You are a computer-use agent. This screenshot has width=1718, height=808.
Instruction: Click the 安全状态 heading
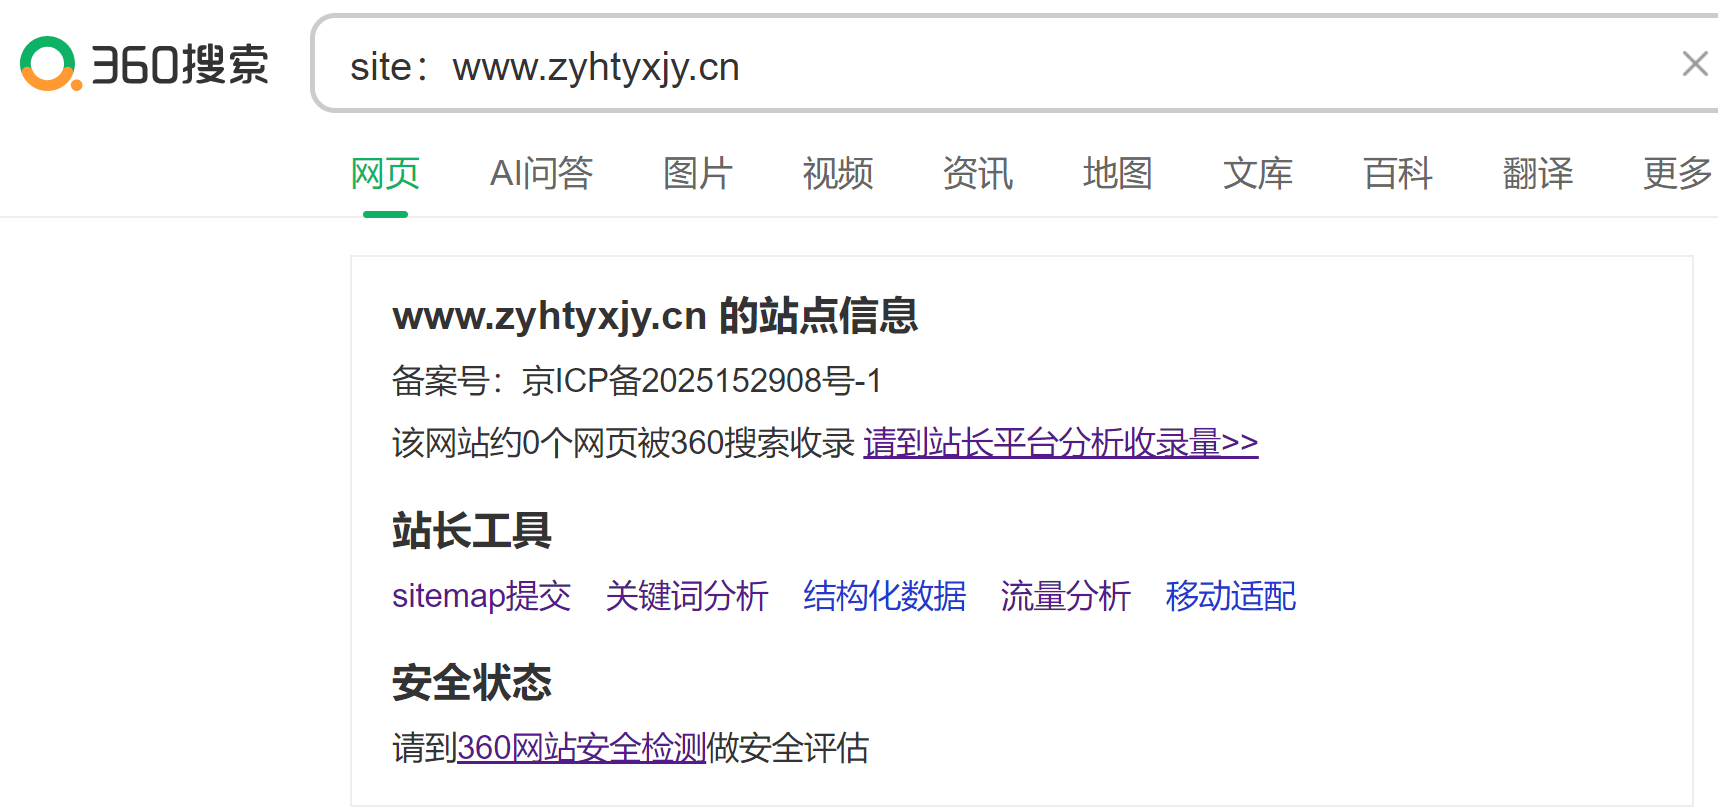(x=472, y=683)
